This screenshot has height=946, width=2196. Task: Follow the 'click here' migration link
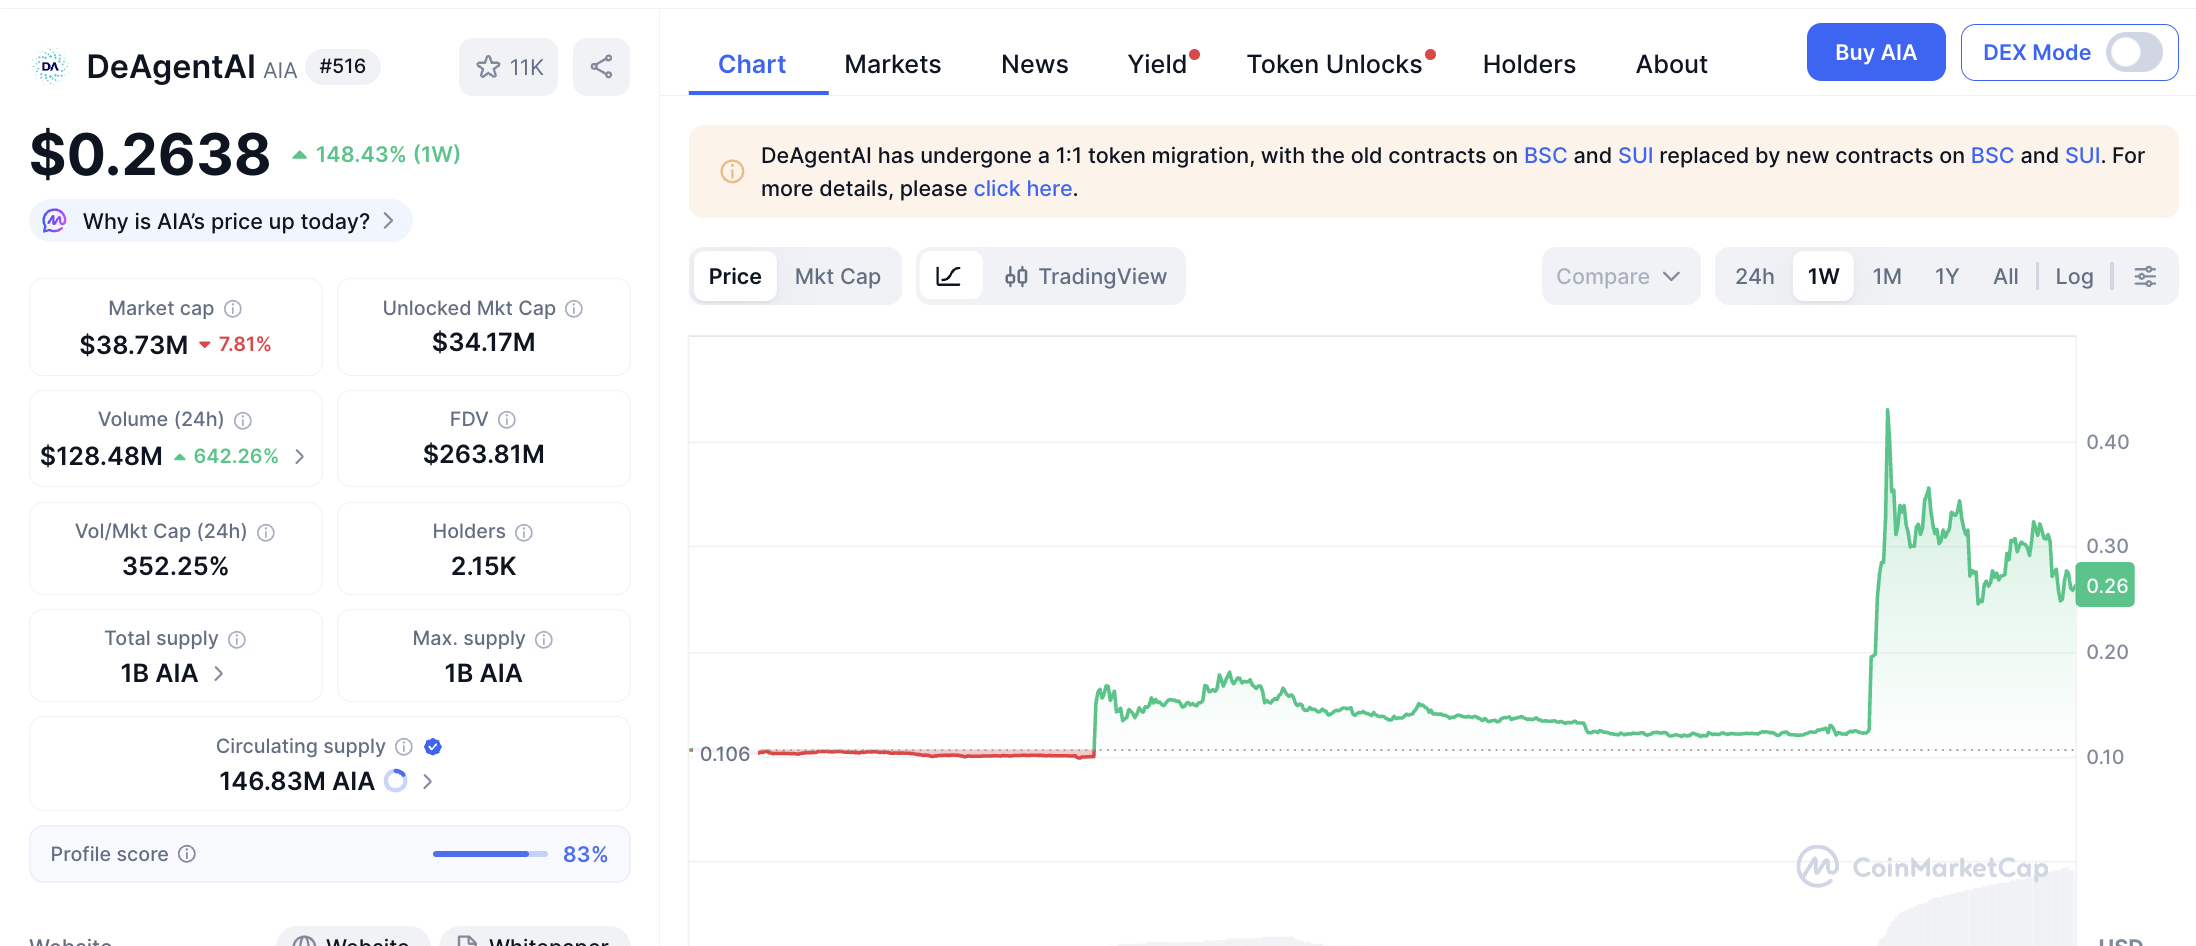coord(1022,189)
